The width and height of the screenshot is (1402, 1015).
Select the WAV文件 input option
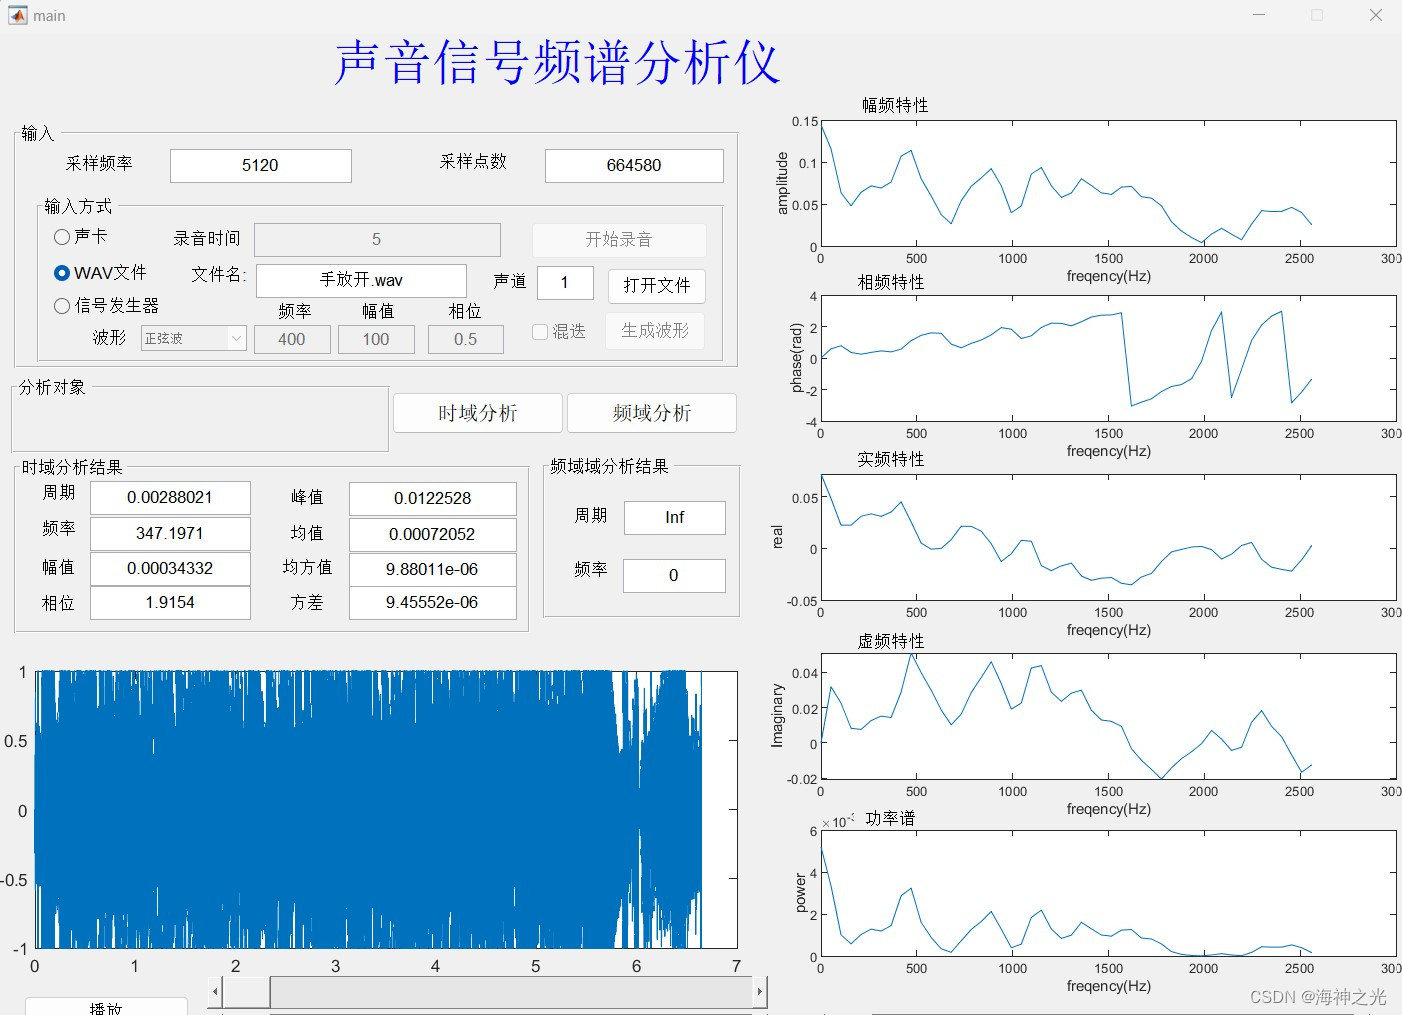100,272
